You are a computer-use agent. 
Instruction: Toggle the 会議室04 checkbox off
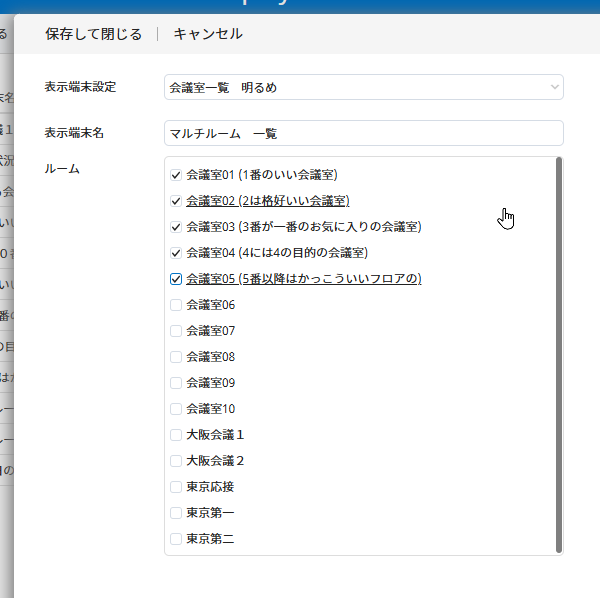coord(176,253)
